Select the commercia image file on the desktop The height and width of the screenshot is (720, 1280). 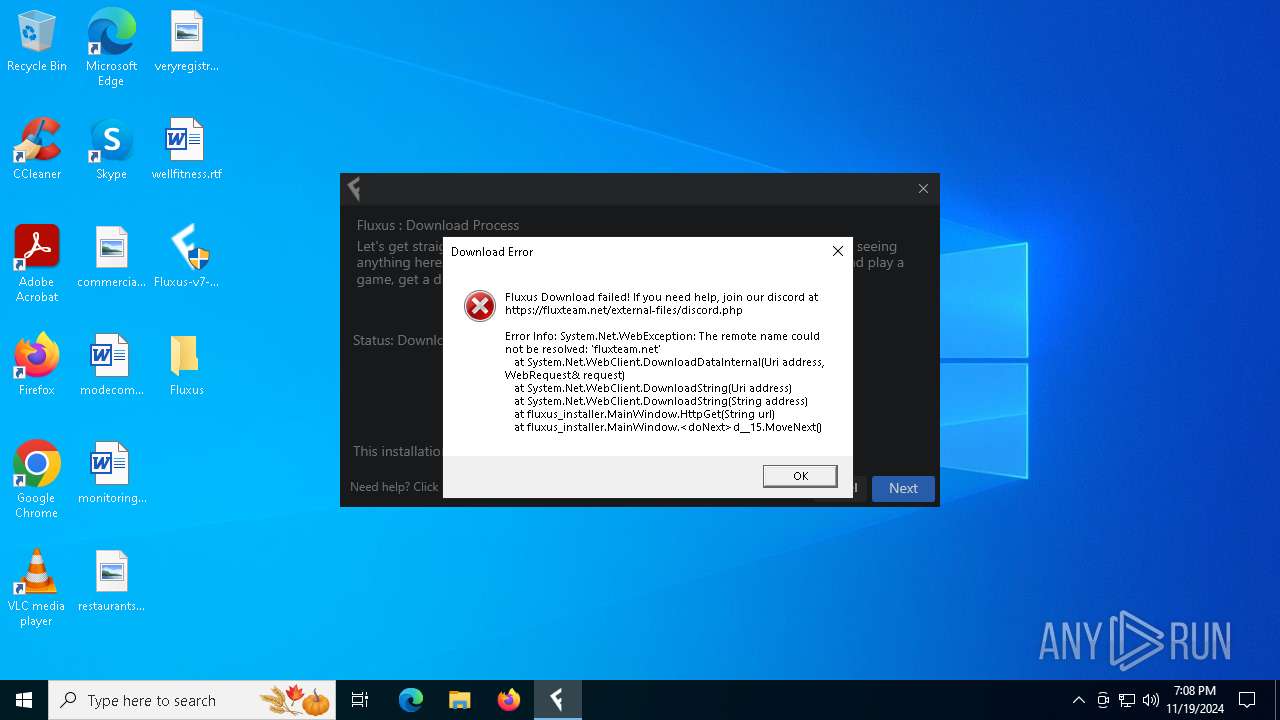click(111, 258)
